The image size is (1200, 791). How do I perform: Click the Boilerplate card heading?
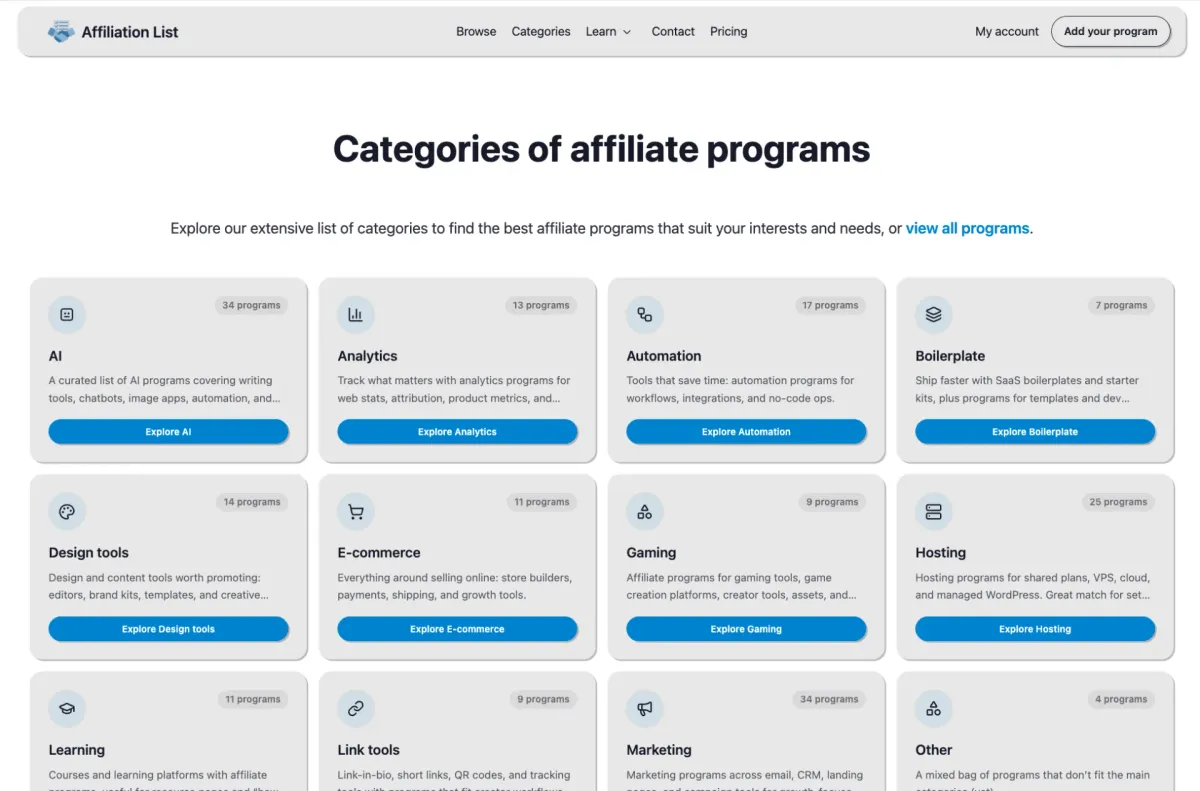click(950, 356)
